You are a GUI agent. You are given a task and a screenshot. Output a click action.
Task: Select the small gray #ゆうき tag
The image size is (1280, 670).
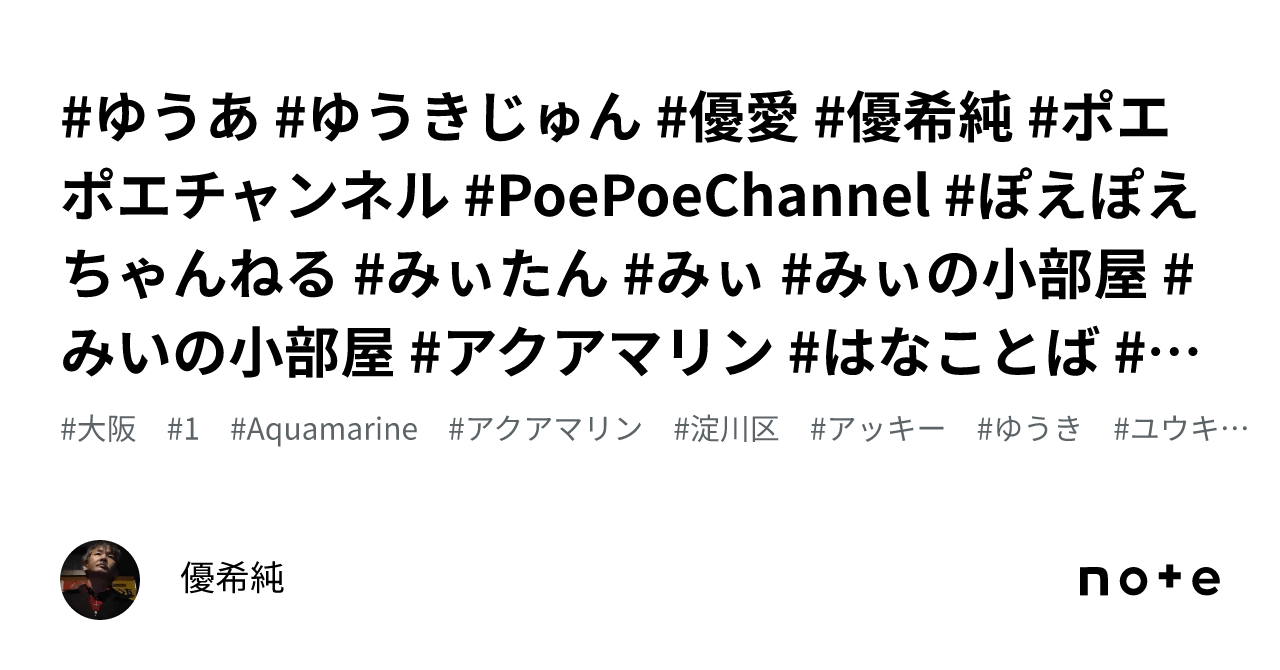[x=1030, y=430]
